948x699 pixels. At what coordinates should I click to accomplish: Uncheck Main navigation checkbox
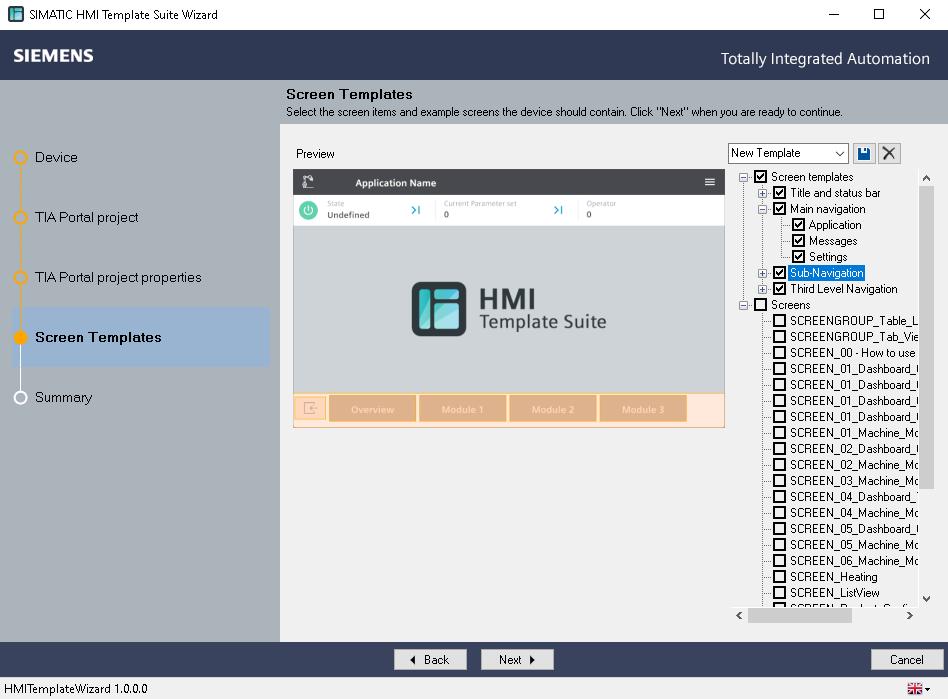[780, 209]
